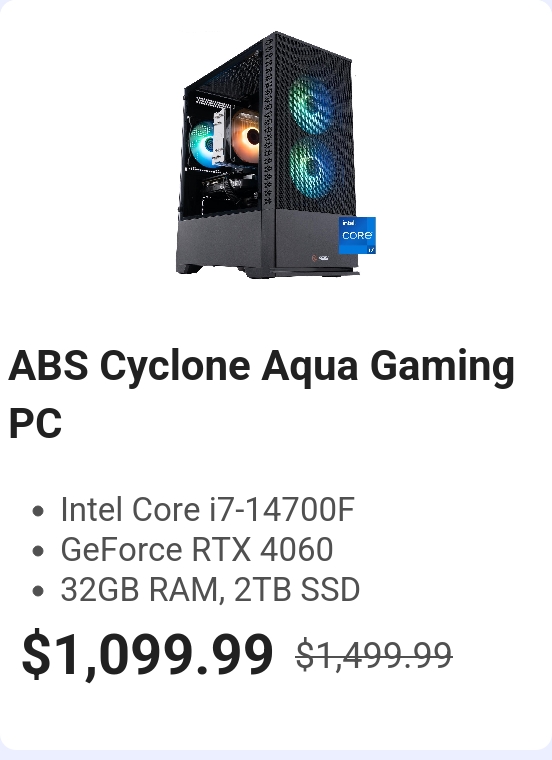Viewport: 552px width, 760px height.
Task: Open the ABS Cyclone Aqua Gaming PC title
Action: [261, 394]
